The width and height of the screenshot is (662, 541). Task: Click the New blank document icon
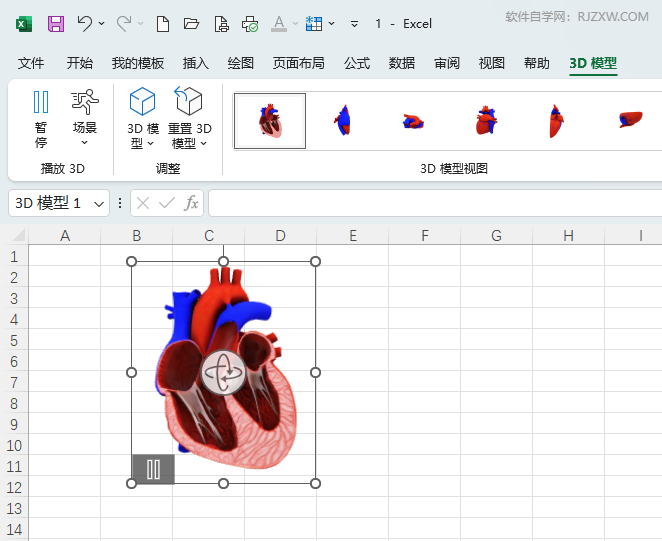pyautogui.click(x=163, y=23)
